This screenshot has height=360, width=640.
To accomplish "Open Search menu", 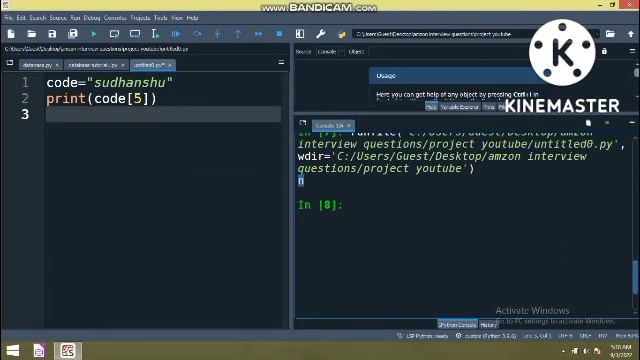I will [x=38, y=18].
